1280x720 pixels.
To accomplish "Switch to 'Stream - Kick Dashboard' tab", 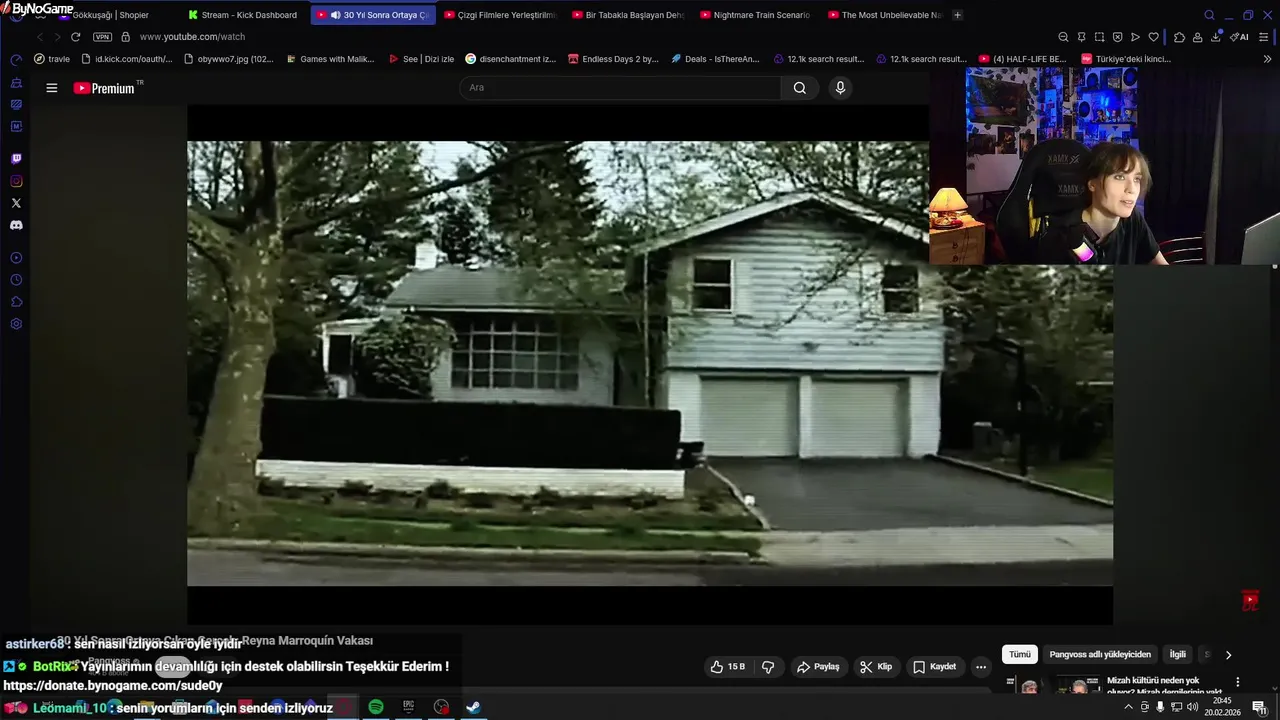I will point(242,15).
